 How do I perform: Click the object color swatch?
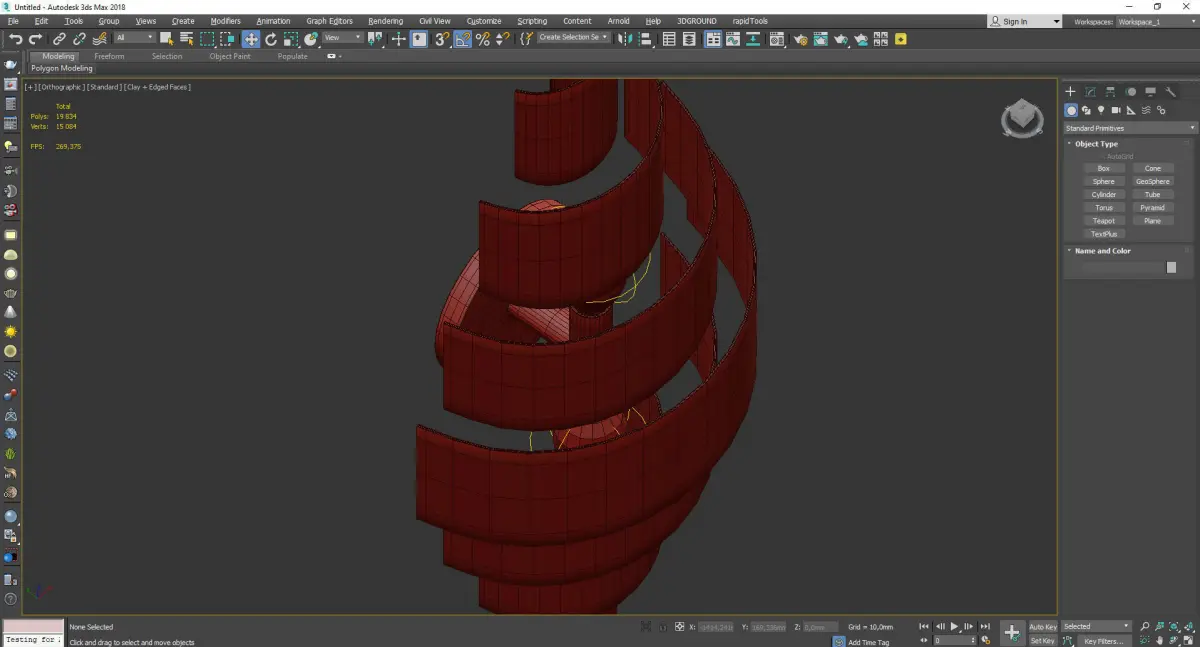(1171, 267)
